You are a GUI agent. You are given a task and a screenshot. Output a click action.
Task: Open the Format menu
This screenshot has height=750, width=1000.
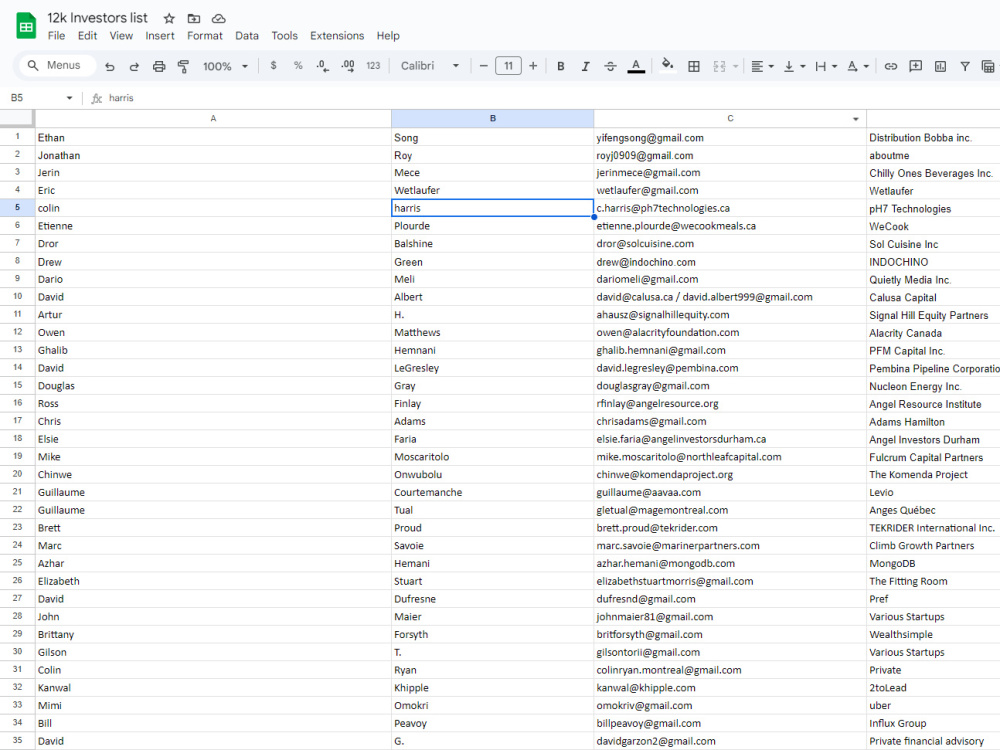pos(205,36)
